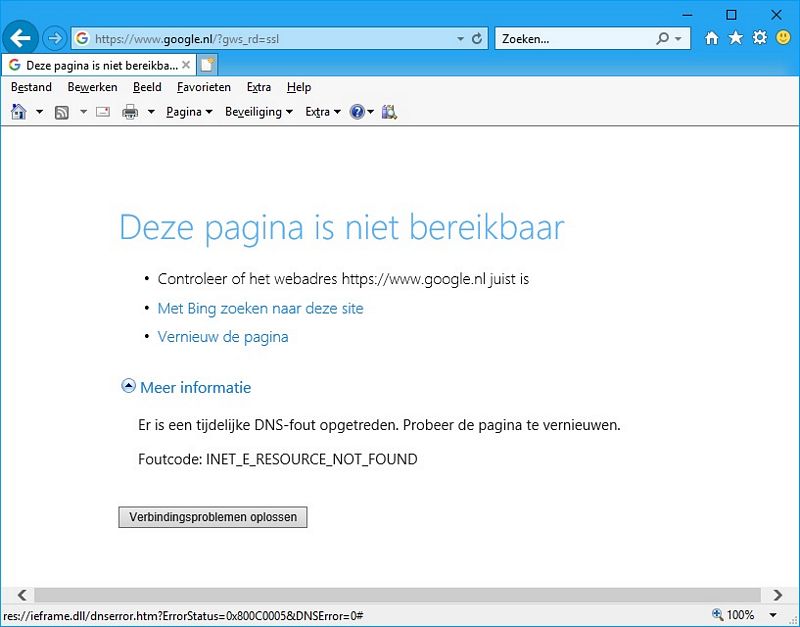The image size is (800, 627).
Task: Click the horizontal scrollbar left arrow
Action: point(22,595)
